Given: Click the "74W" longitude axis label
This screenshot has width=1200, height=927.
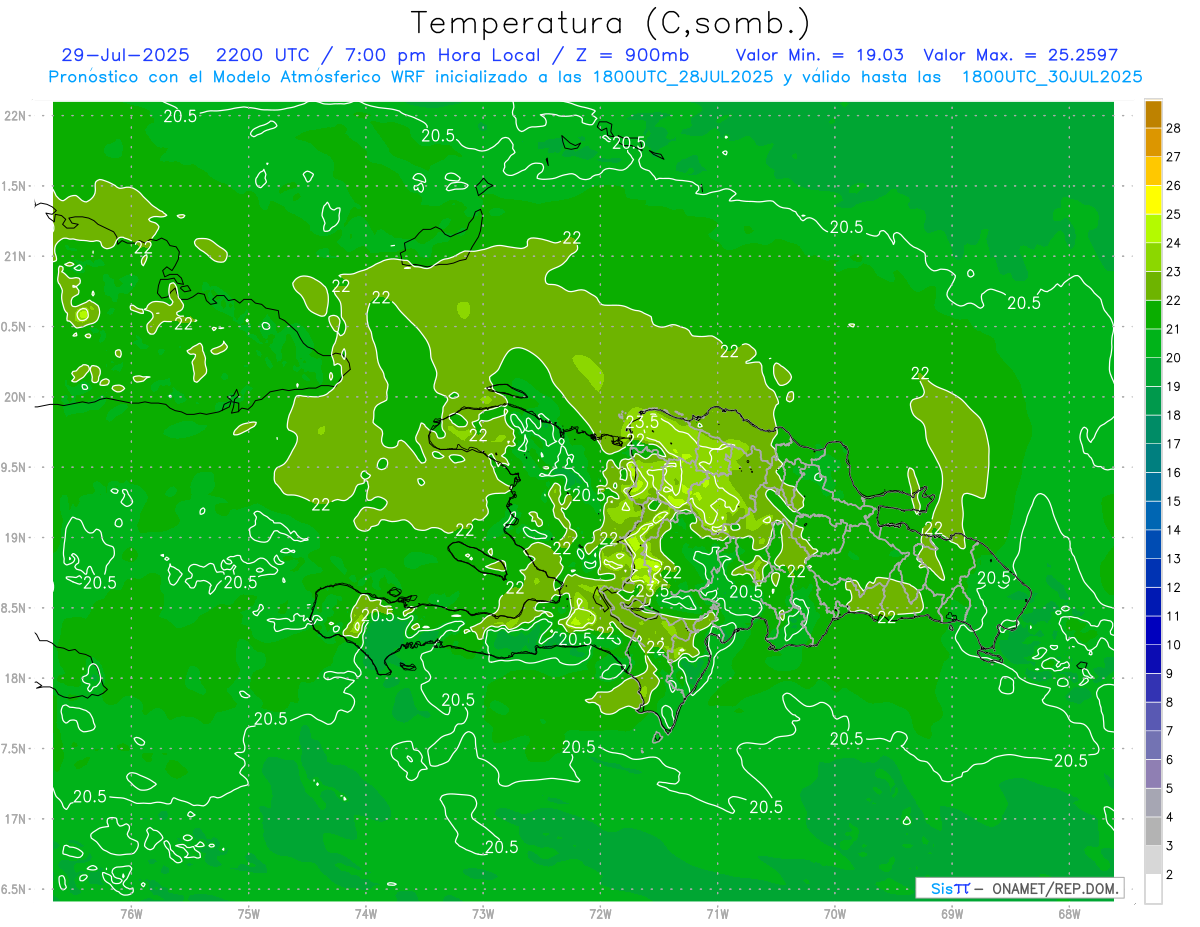Looking at the screenshot, I should tap(366, 914).
